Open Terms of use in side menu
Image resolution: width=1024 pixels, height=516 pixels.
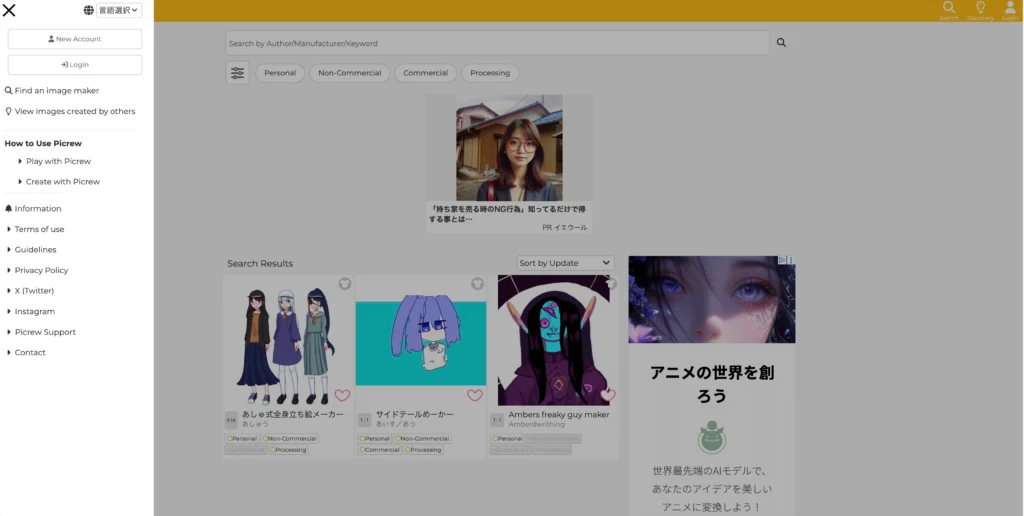pos(39,229)
